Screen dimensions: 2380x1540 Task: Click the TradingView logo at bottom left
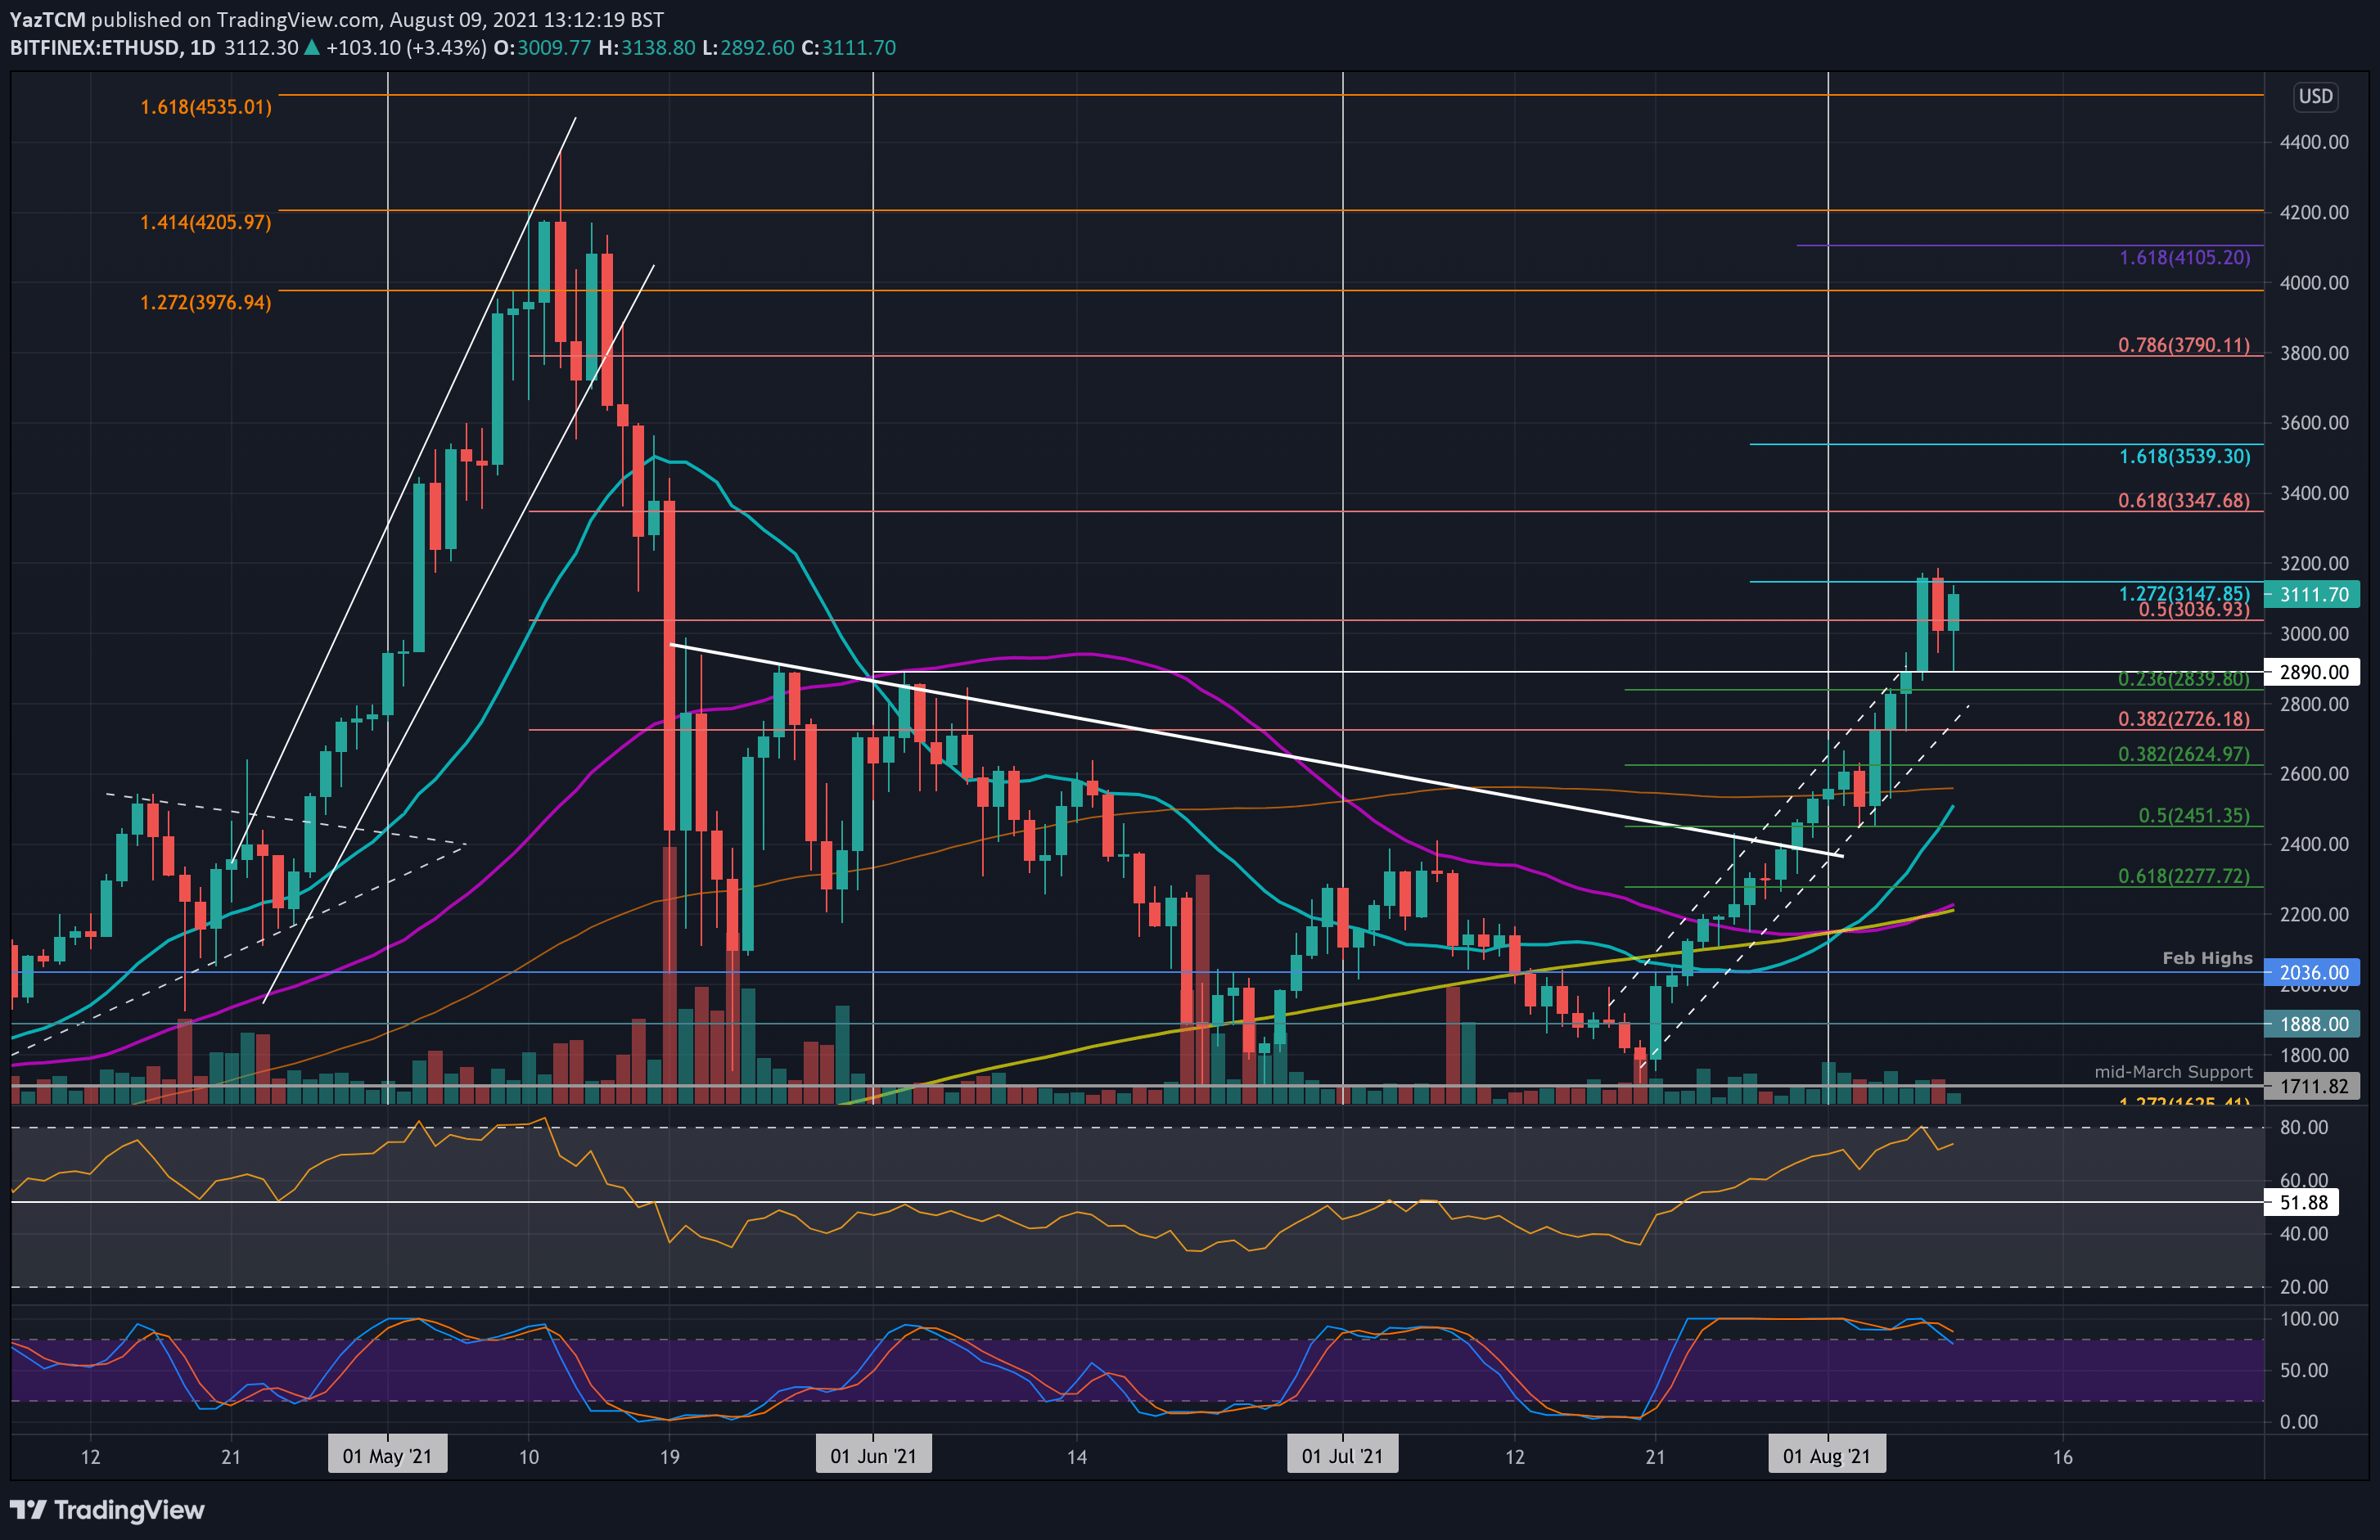(105, 1510)
